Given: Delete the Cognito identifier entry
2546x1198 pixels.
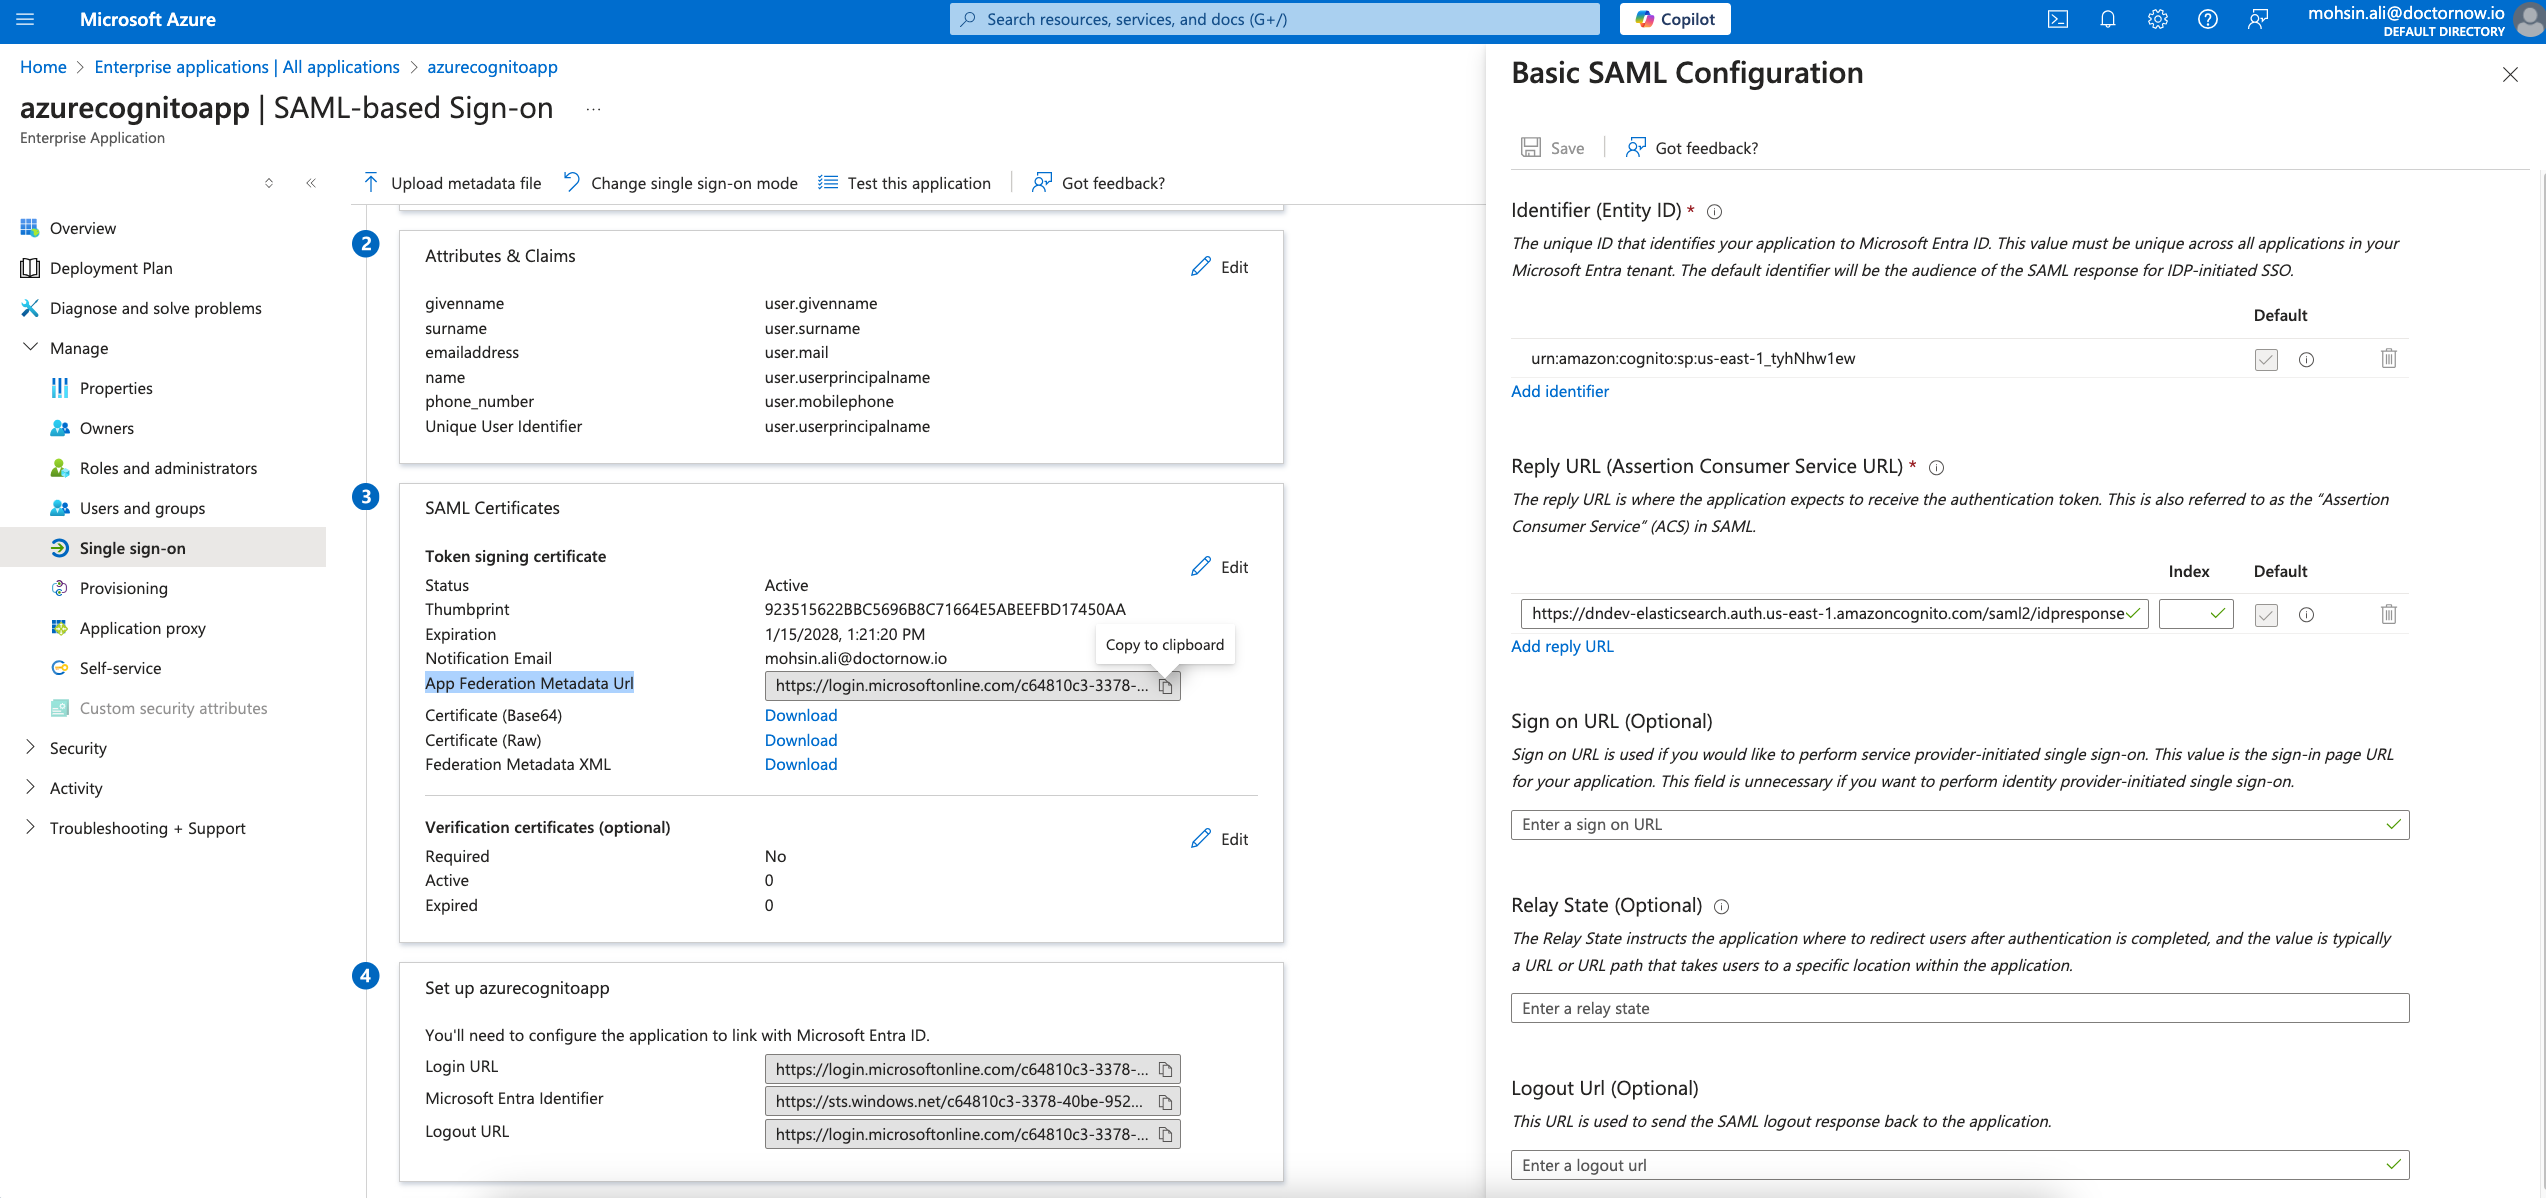Looking at the screenshot, I should click(x=2388, y=358).
